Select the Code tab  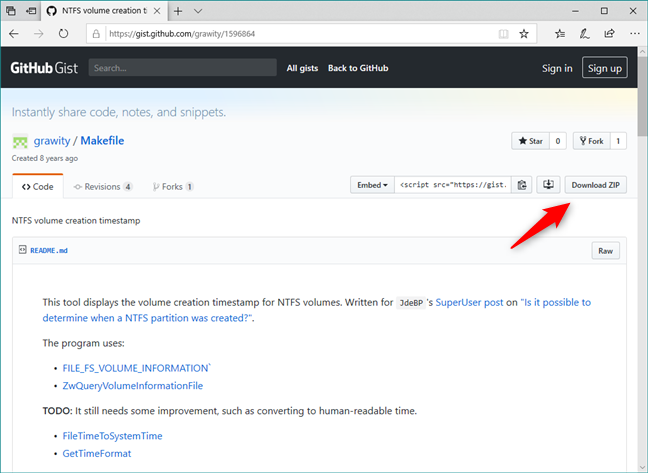click(38, 187)
